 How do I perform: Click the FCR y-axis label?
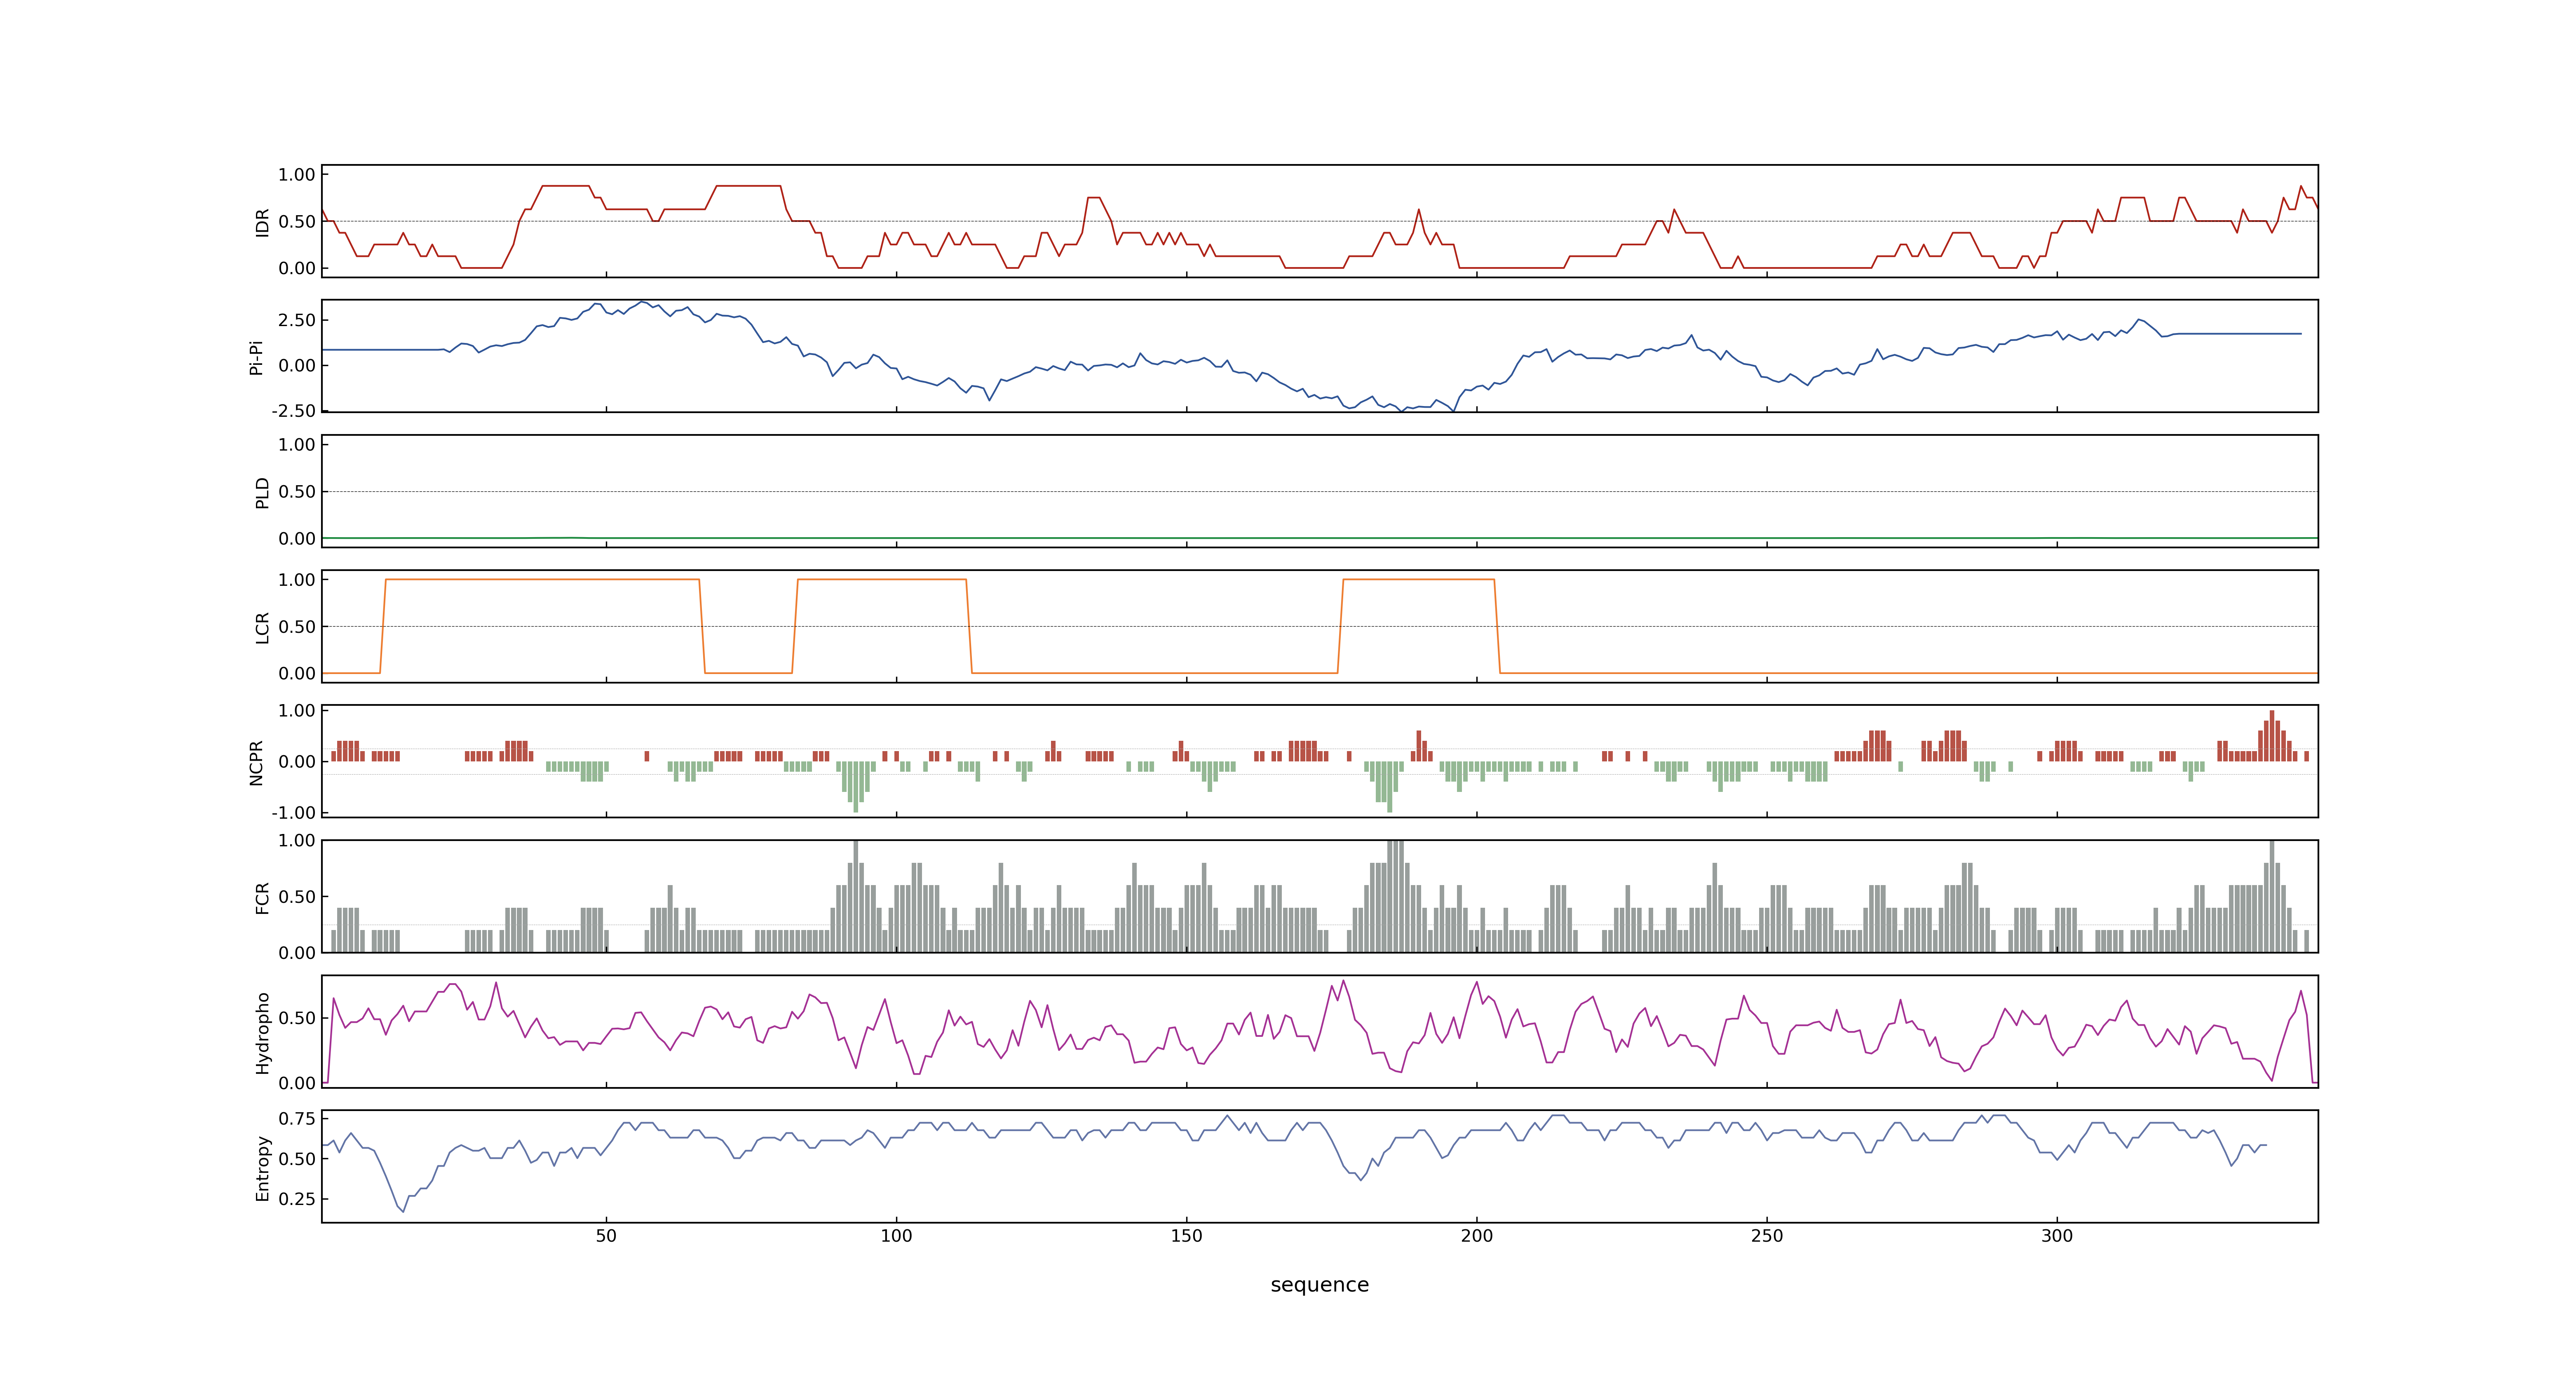(262, 898)
